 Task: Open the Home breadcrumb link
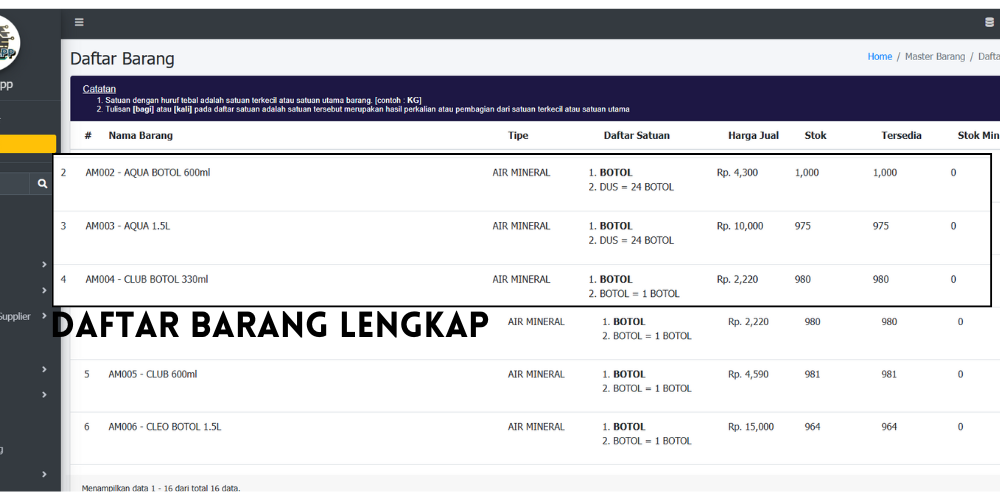point(879,57)
